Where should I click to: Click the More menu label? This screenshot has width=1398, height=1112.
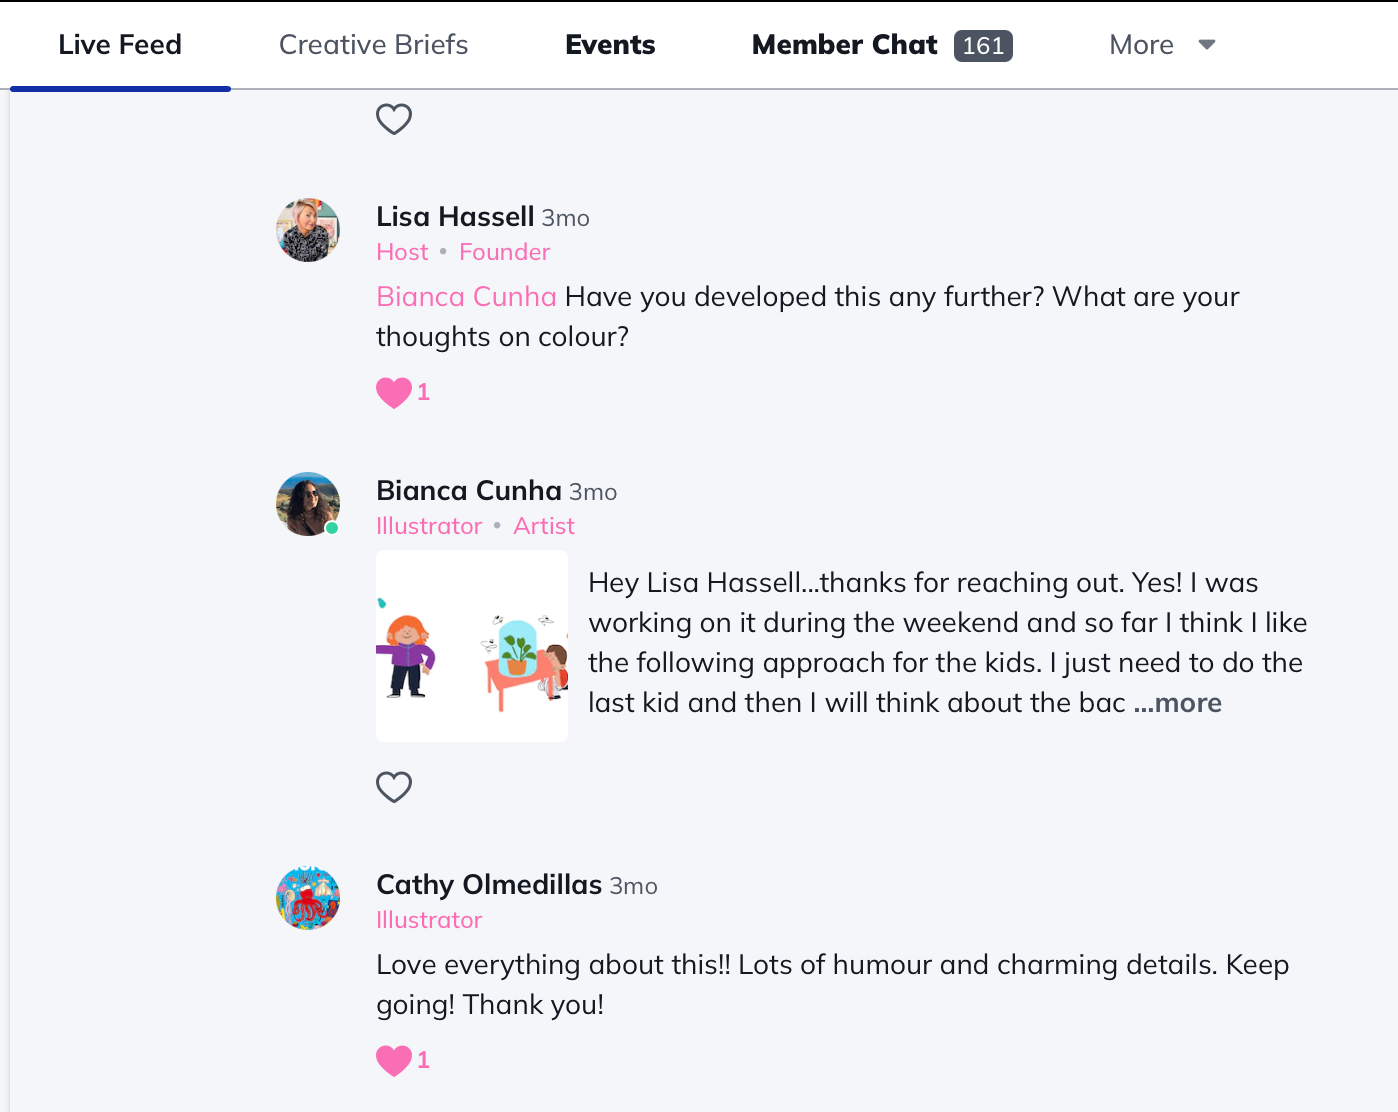(1141, 45)
